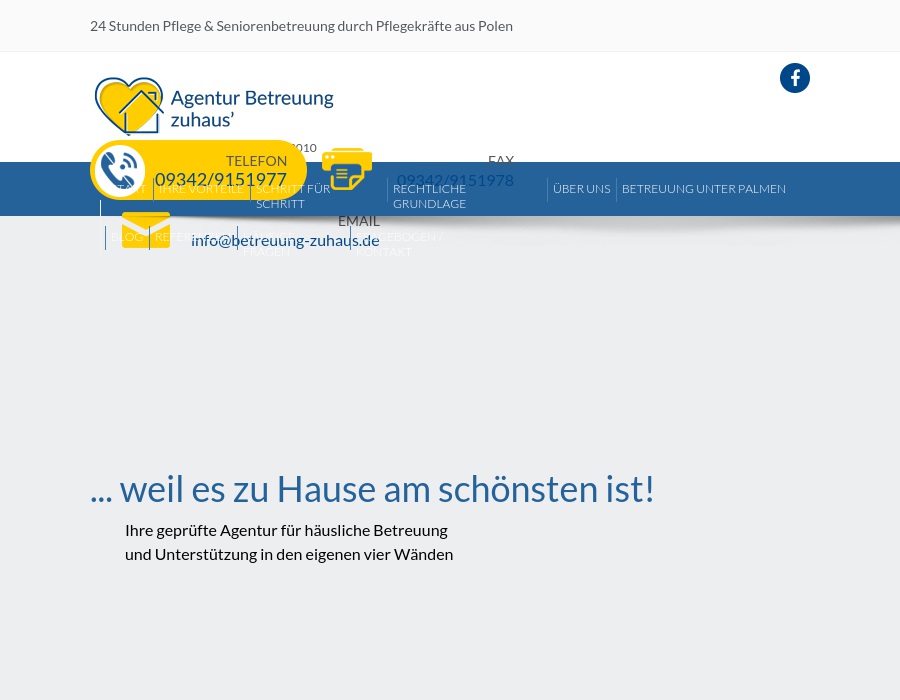Open BETREUUNG UNTER PALMEN page
This screenshot has width=900, height=700.
pyautogui.click(x=703, y=189)
